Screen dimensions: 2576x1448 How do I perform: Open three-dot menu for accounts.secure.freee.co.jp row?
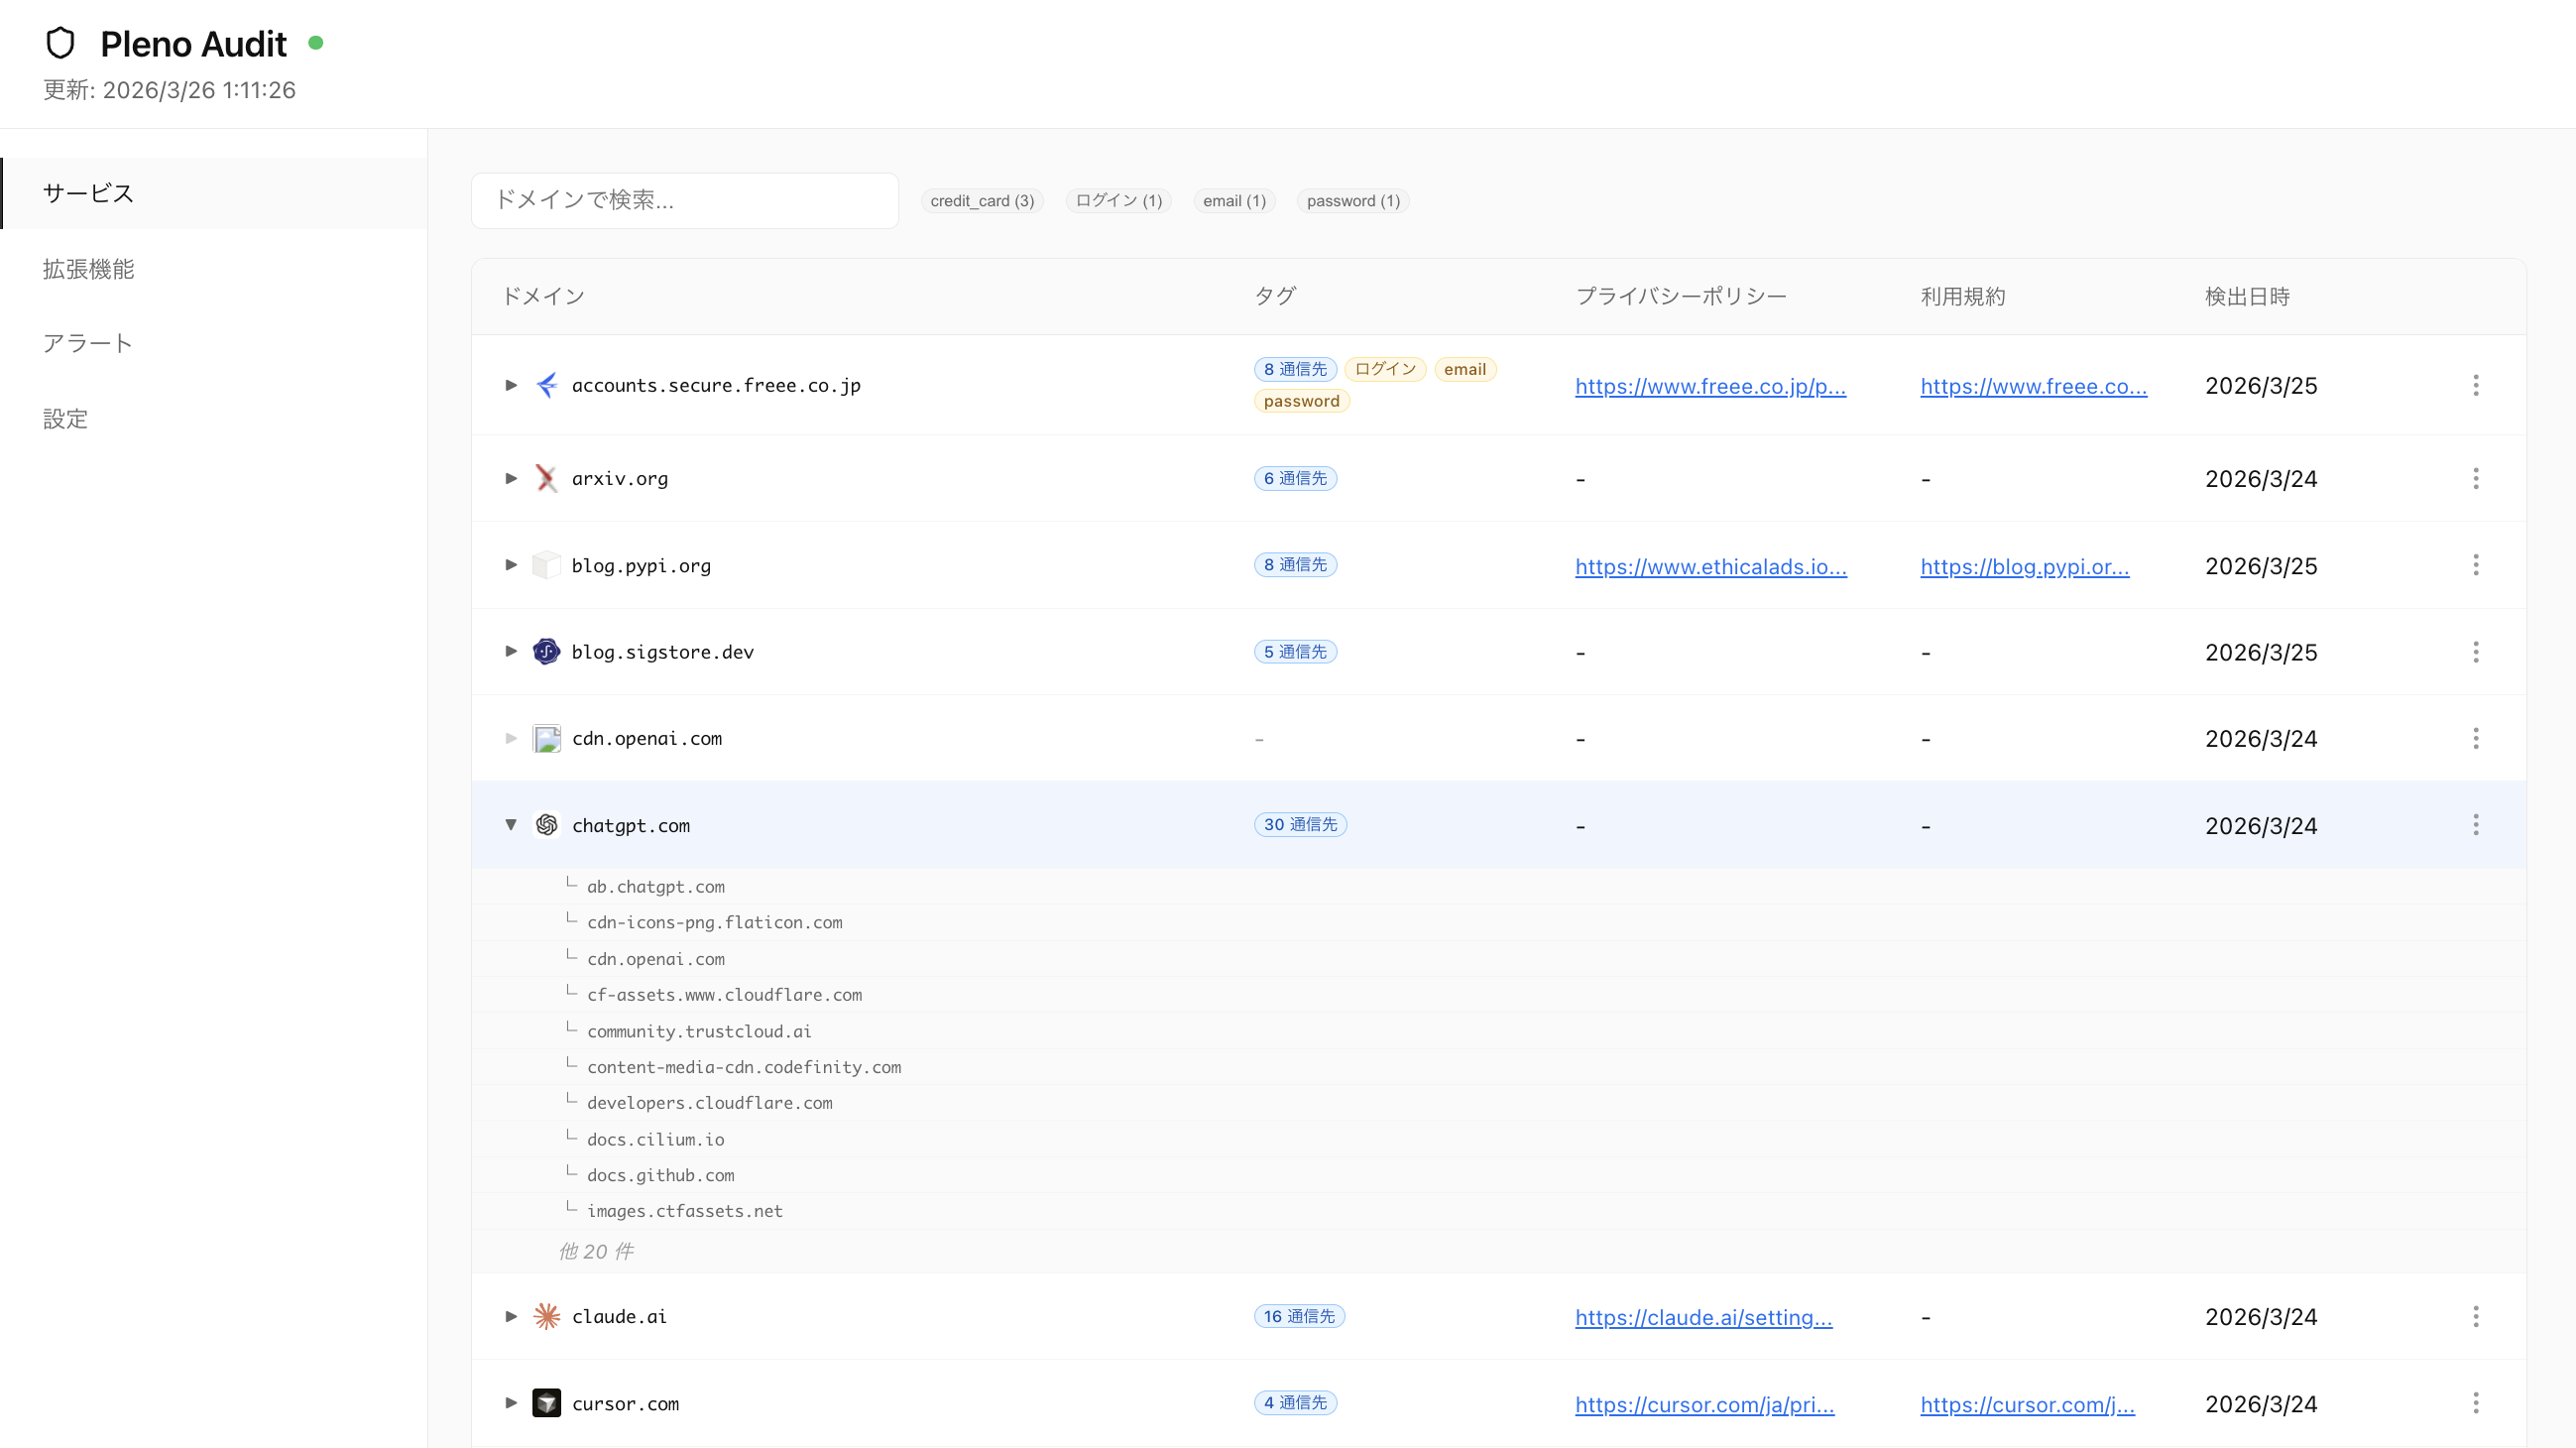pos(2476,385)
